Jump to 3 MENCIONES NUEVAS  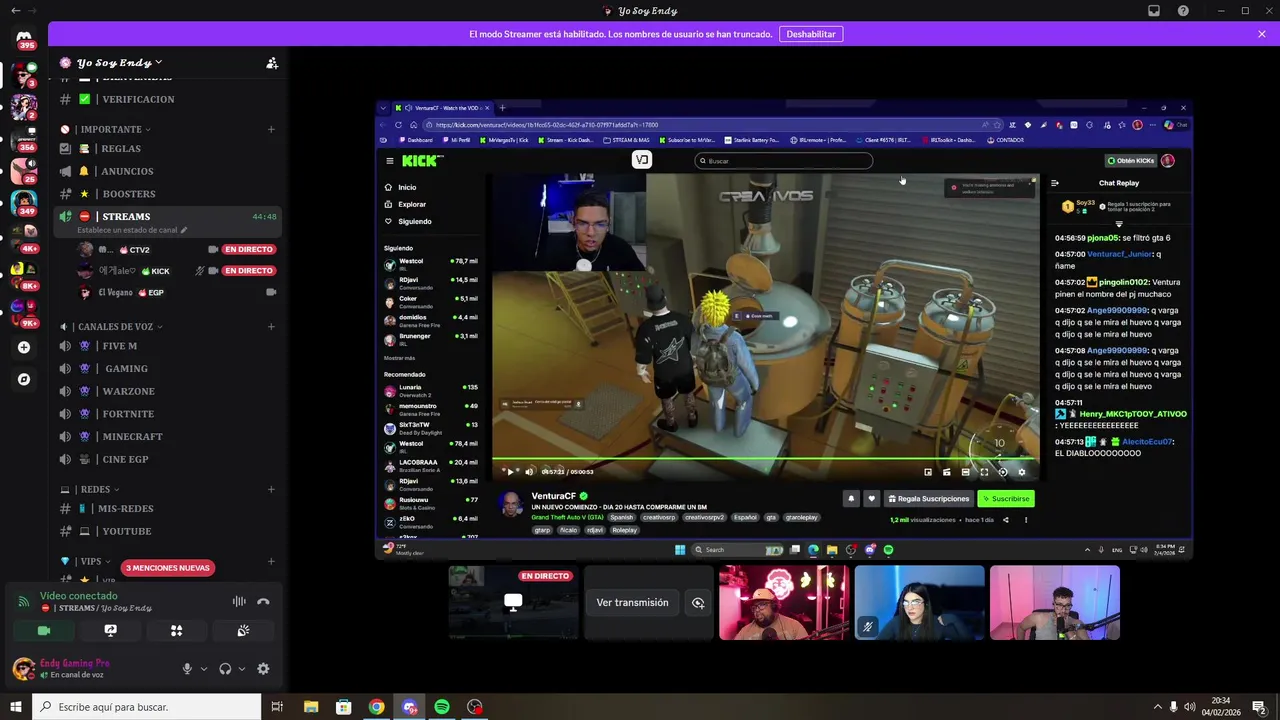[x=168, y=568]
